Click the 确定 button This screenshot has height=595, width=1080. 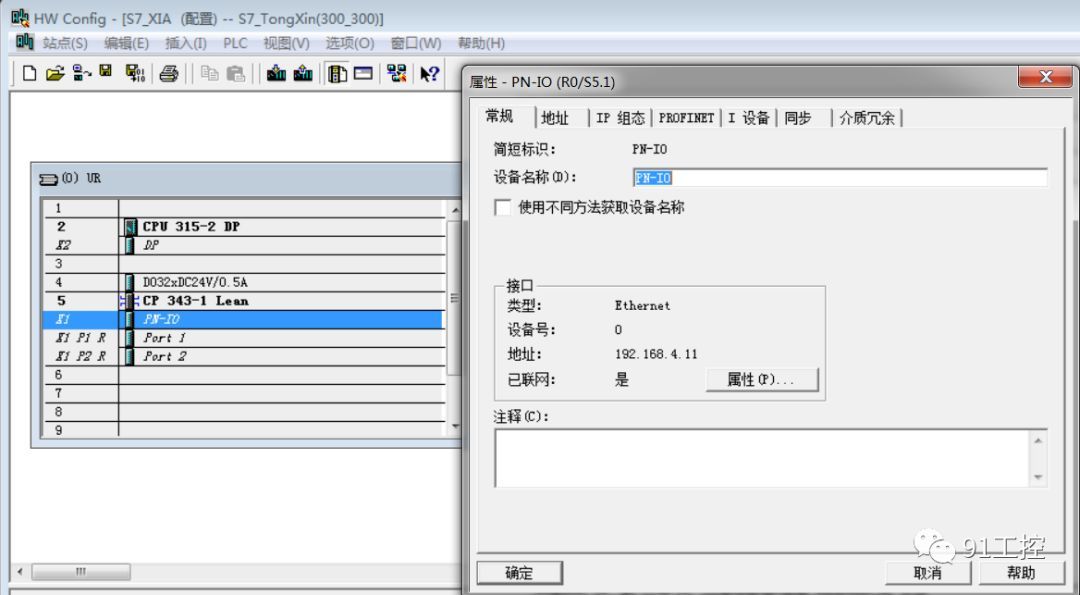519,573
